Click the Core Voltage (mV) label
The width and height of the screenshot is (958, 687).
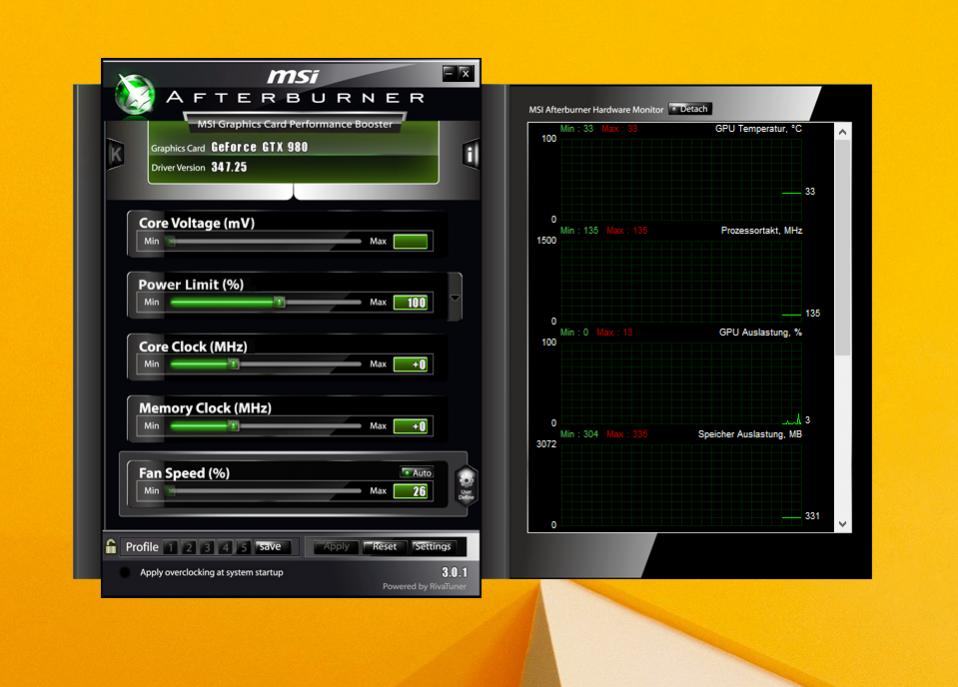197,223
